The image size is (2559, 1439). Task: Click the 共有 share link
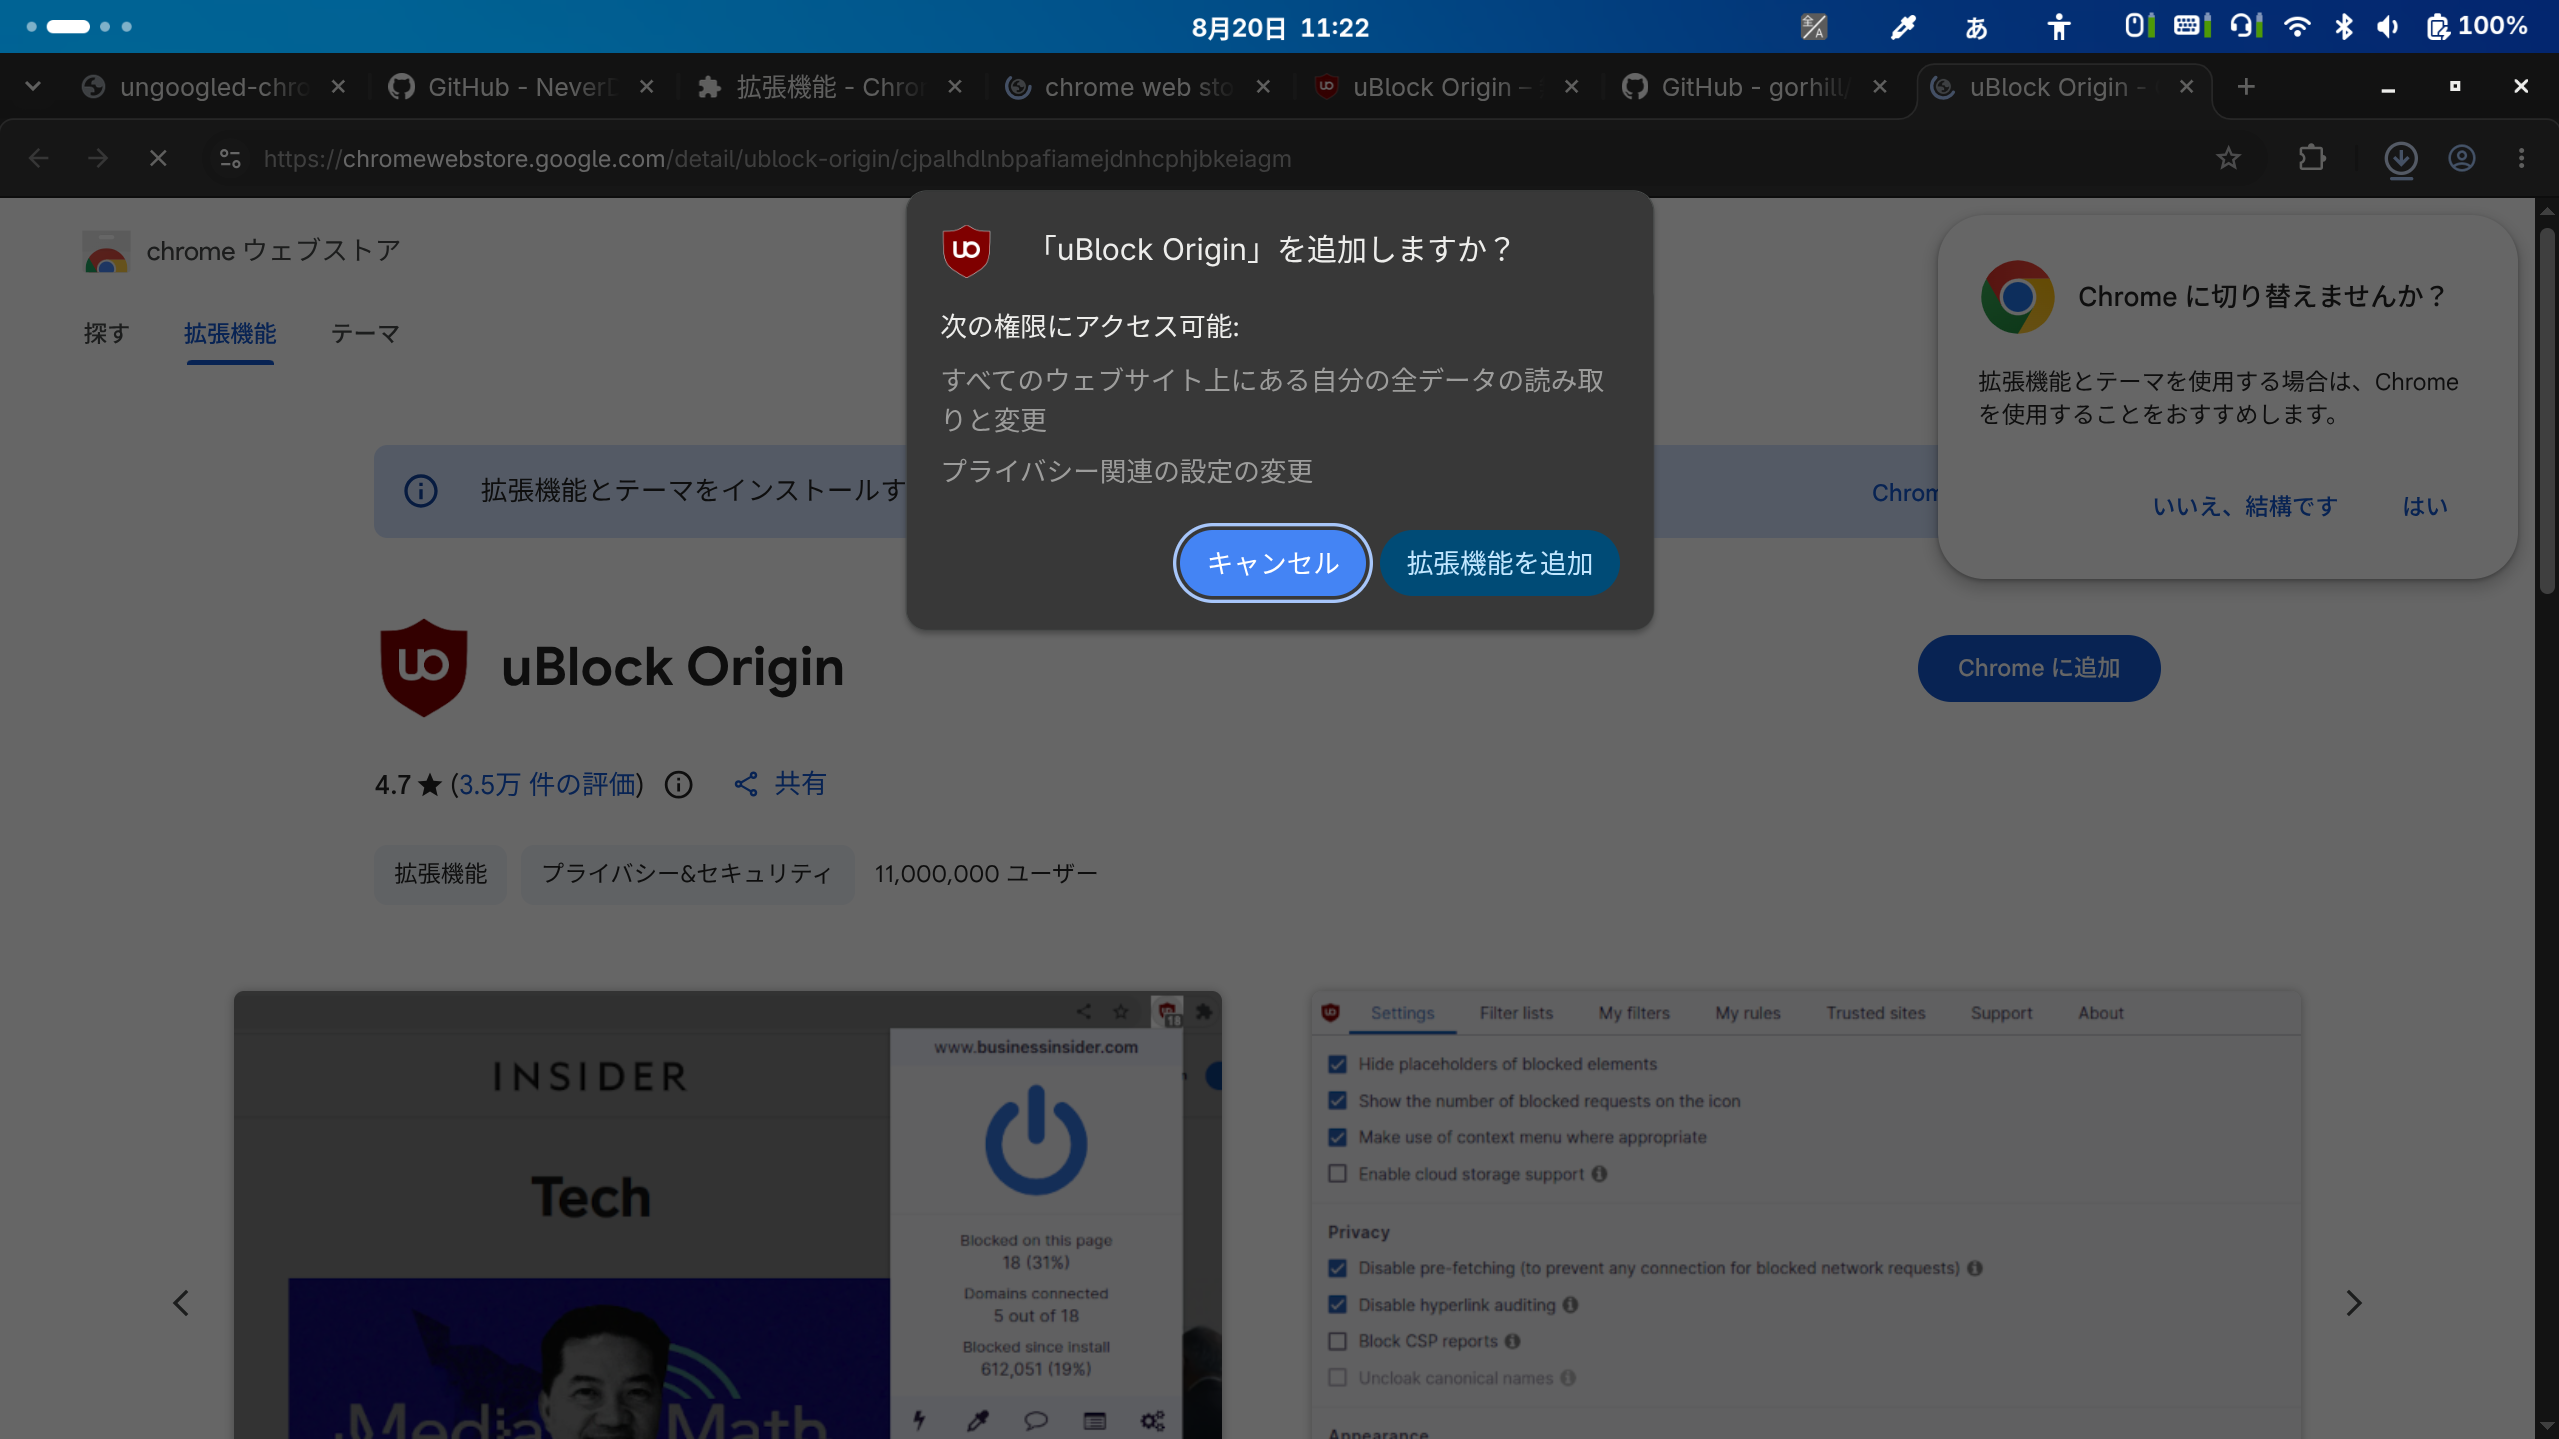tap(780, 784)
